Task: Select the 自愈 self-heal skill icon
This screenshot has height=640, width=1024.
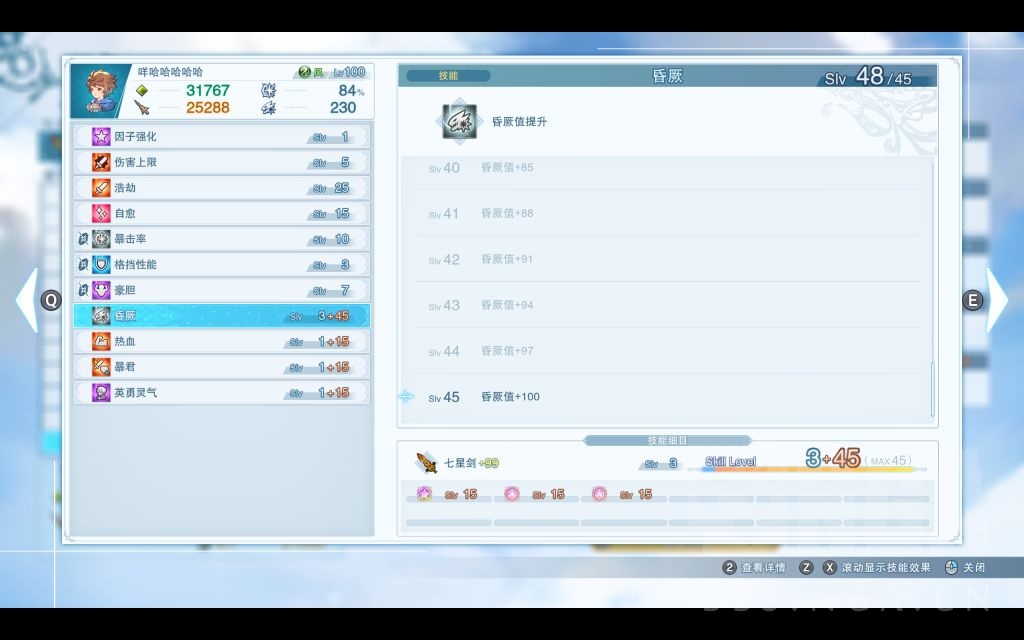Action: (100, 212)
